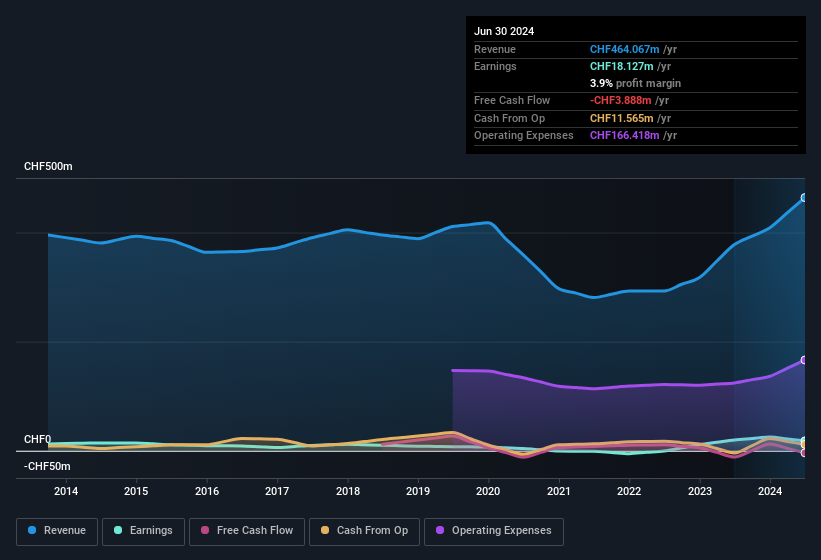The image size is (821, 560).
Task: Click the CHF464.067m revenue value in the tooltip
Action: (x=625, y=49)
